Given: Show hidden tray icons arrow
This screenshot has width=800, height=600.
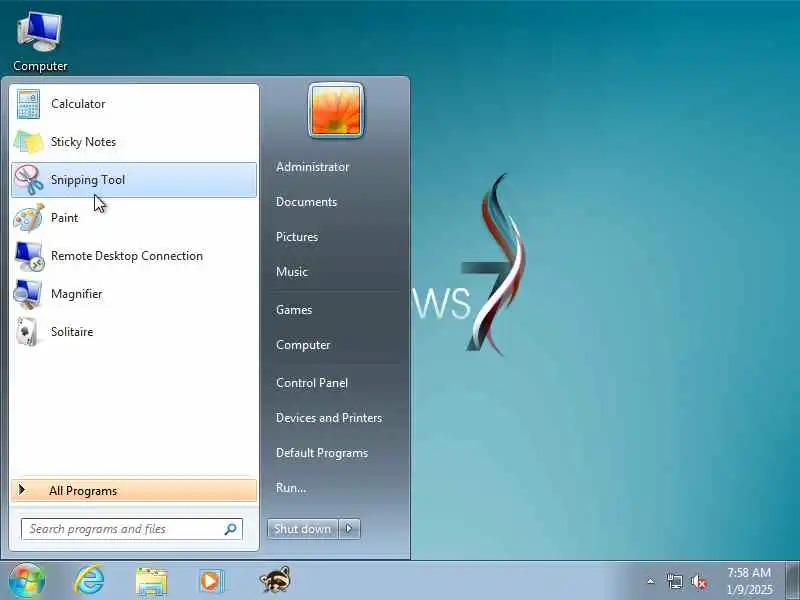Looking at the screenshot, I should 651,581.
